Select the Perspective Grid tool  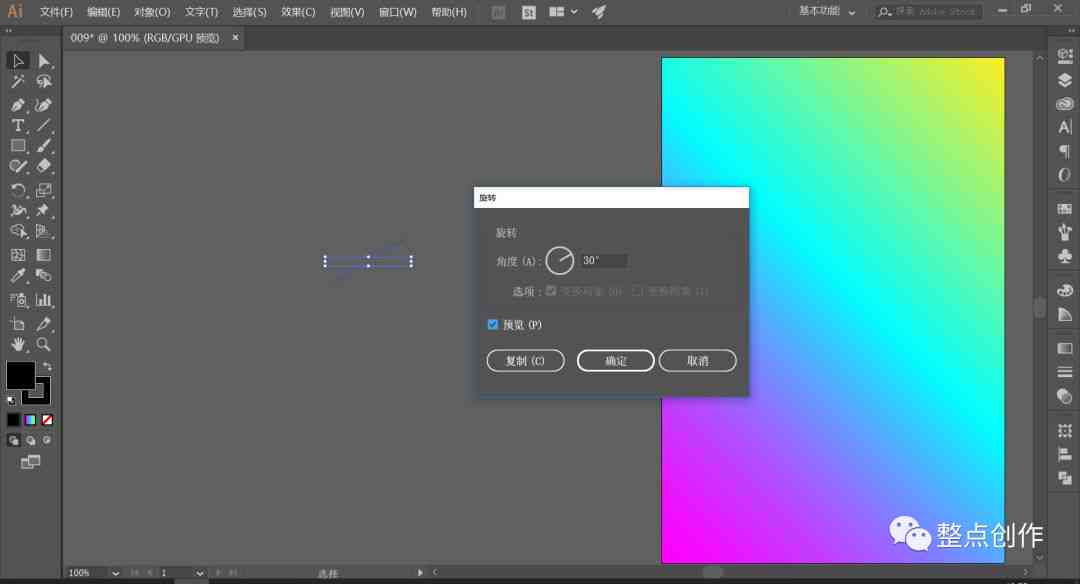(x=44, y=231)
